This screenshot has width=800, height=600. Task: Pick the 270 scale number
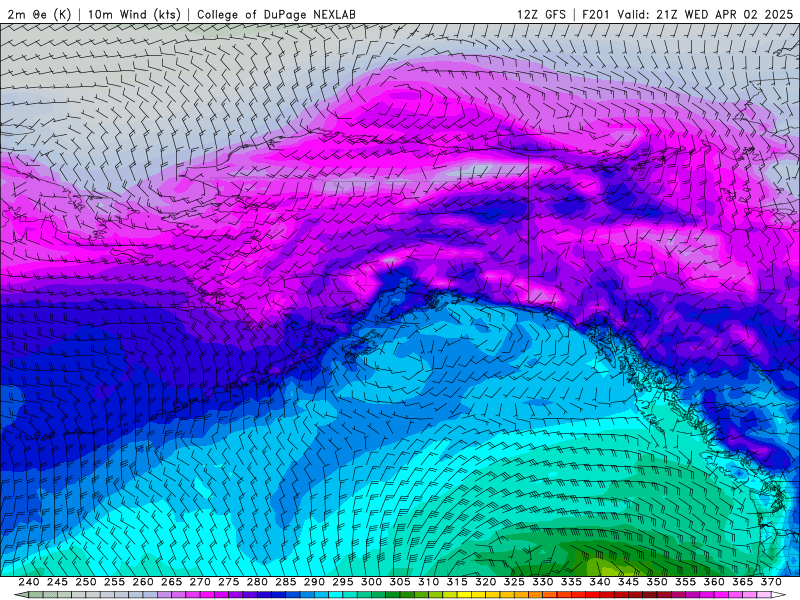coord(200,582)
